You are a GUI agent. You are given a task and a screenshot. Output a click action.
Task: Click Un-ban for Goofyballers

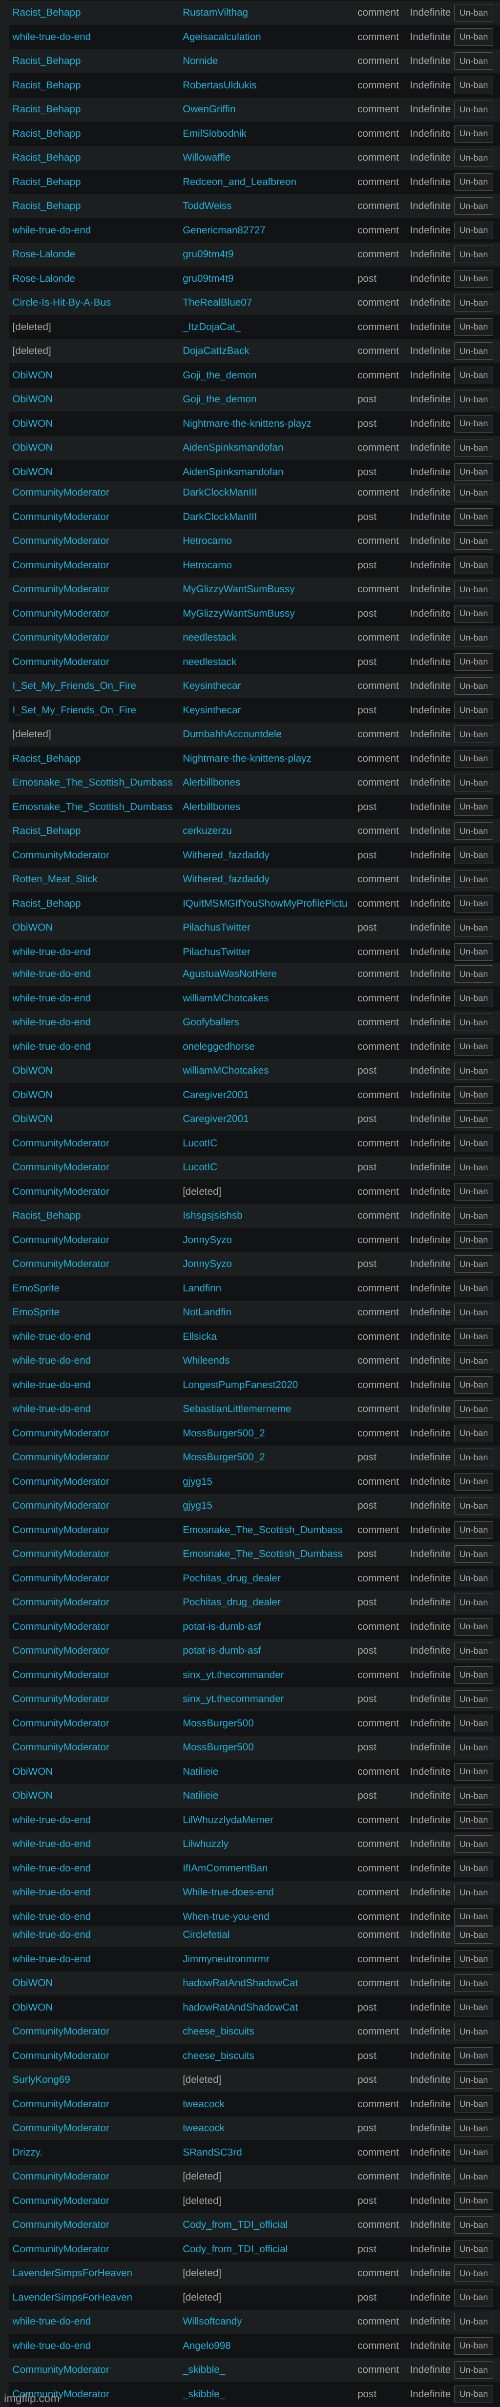(473, 1022)
